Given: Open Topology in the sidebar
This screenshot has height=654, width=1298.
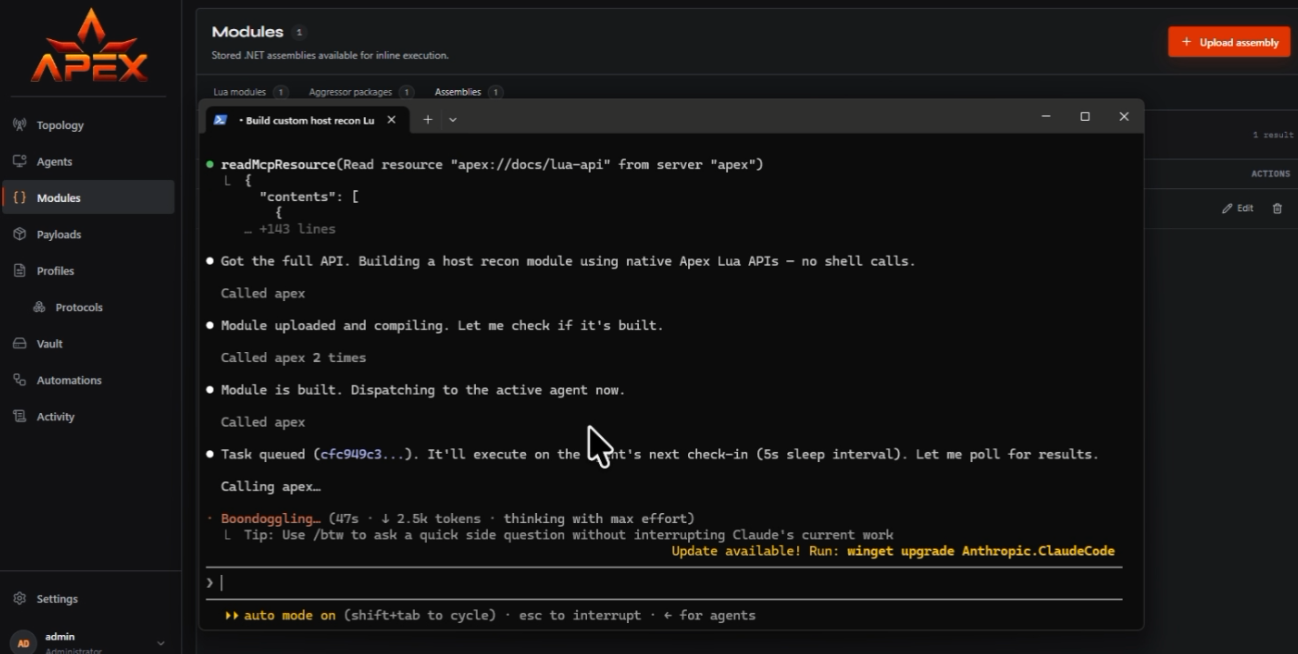Looking at the screenshot, I should (x=60, y=125).
